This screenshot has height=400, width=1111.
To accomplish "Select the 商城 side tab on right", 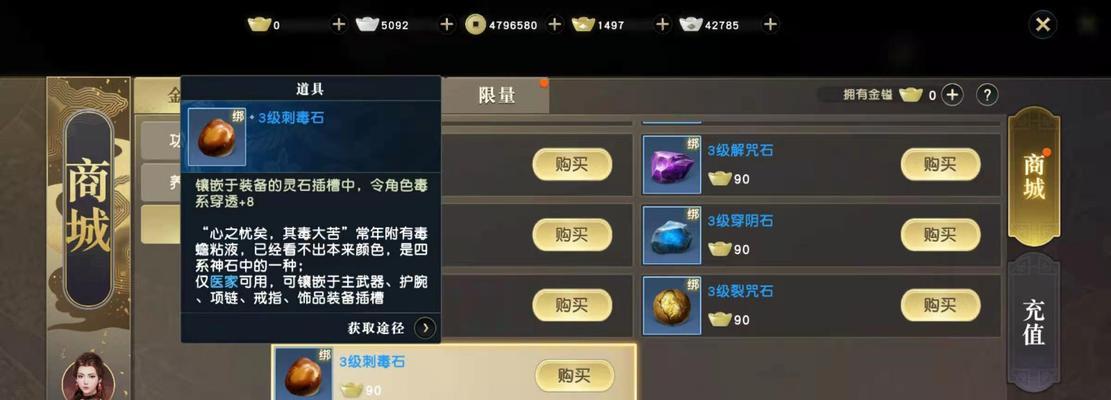I will (x=1034, y=177).
